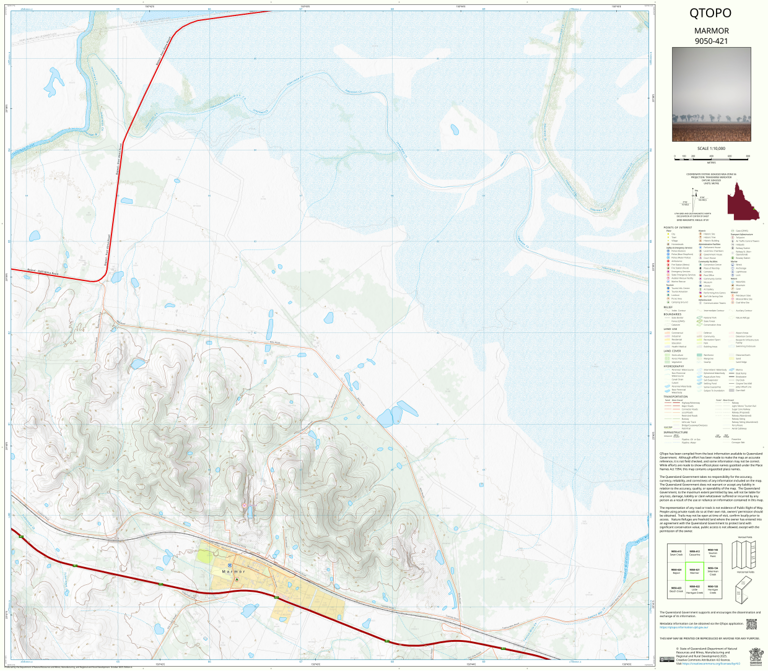Click the SCALE 1:10,000 label
The height and width of the screenshot is (671, 768).
(711, 148)
